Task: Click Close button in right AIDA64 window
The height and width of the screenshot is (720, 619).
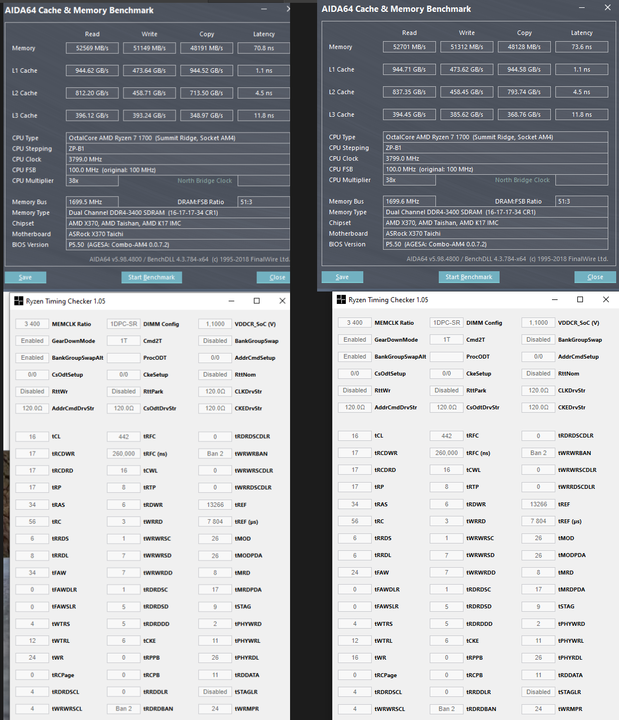Action: coord(595,277)
